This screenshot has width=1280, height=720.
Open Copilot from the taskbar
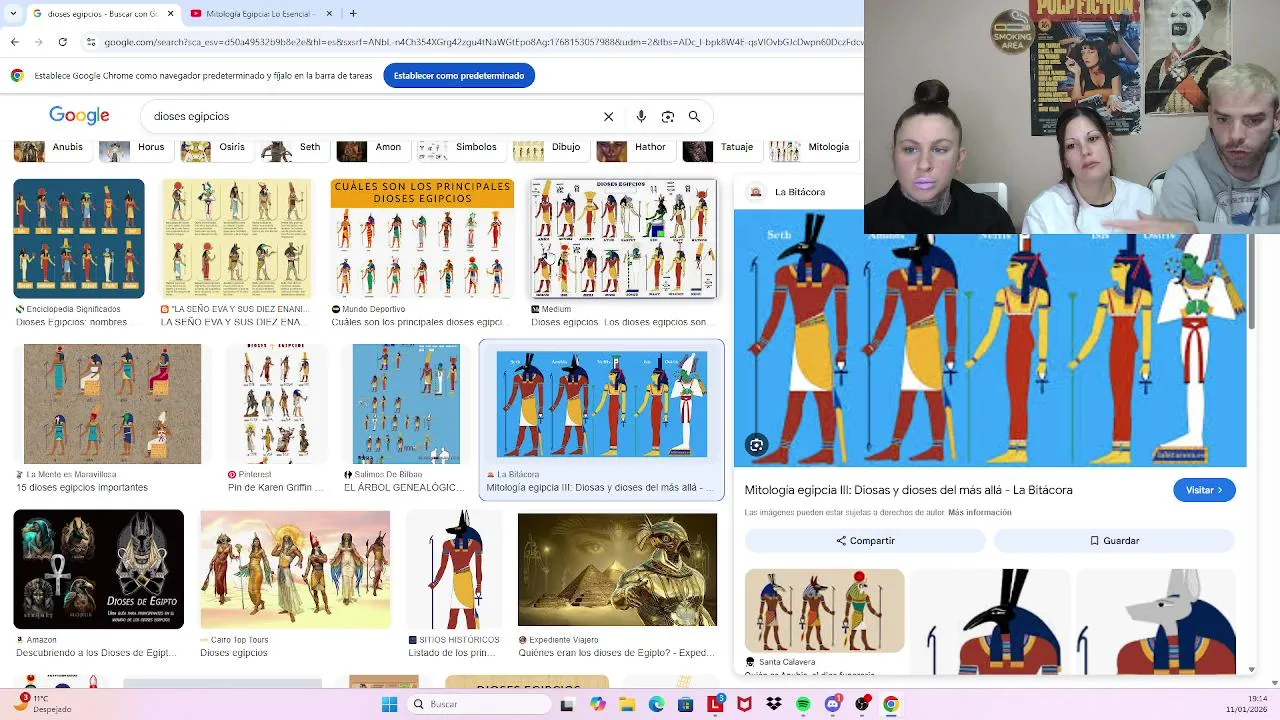tap(598, 704)
